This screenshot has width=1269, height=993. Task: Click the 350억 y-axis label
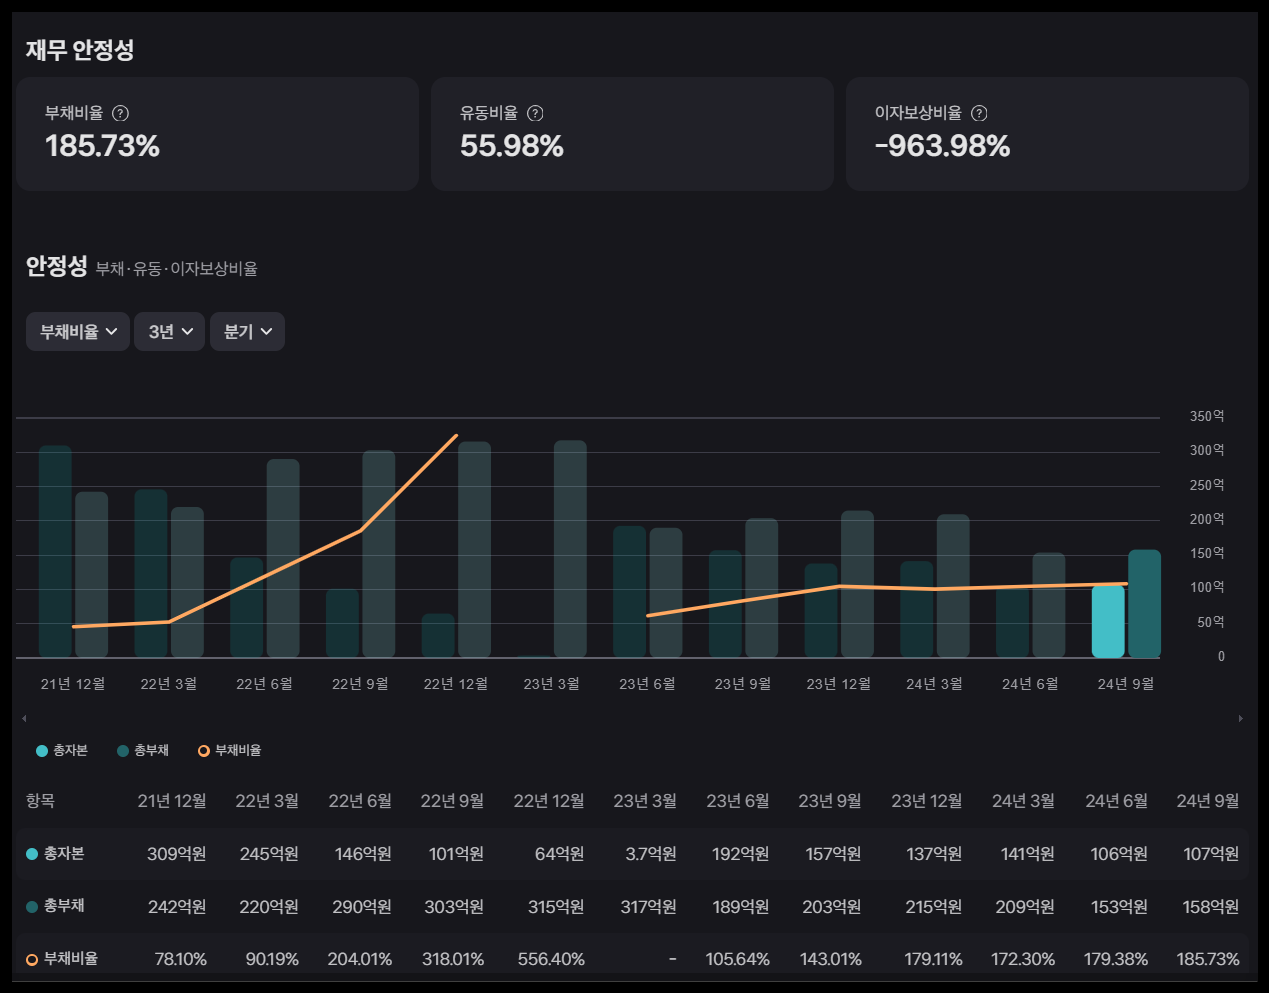pos(1207,416)
